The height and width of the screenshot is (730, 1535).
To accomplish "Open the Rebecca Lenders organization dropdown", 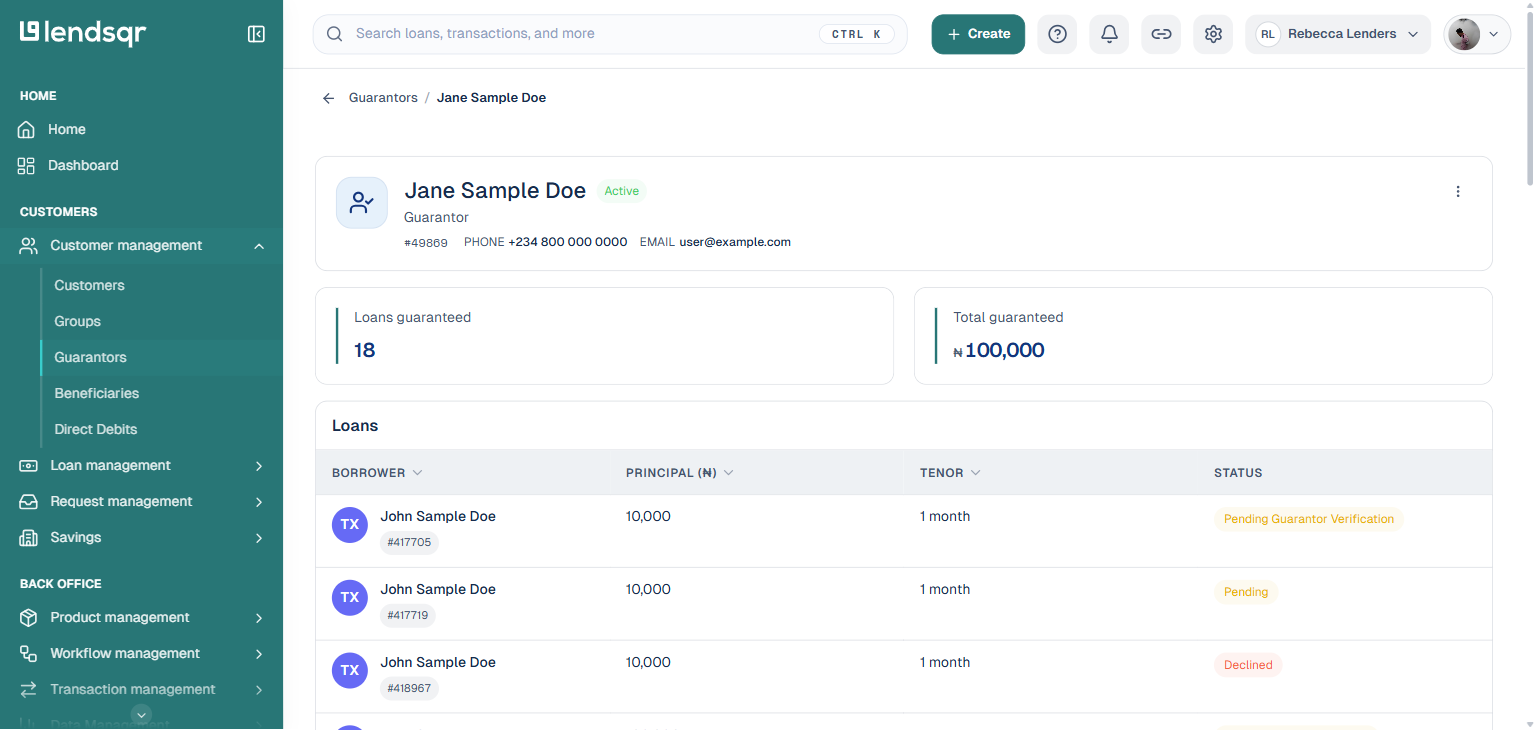I will pyautogui.click(x=1338, y=34).
